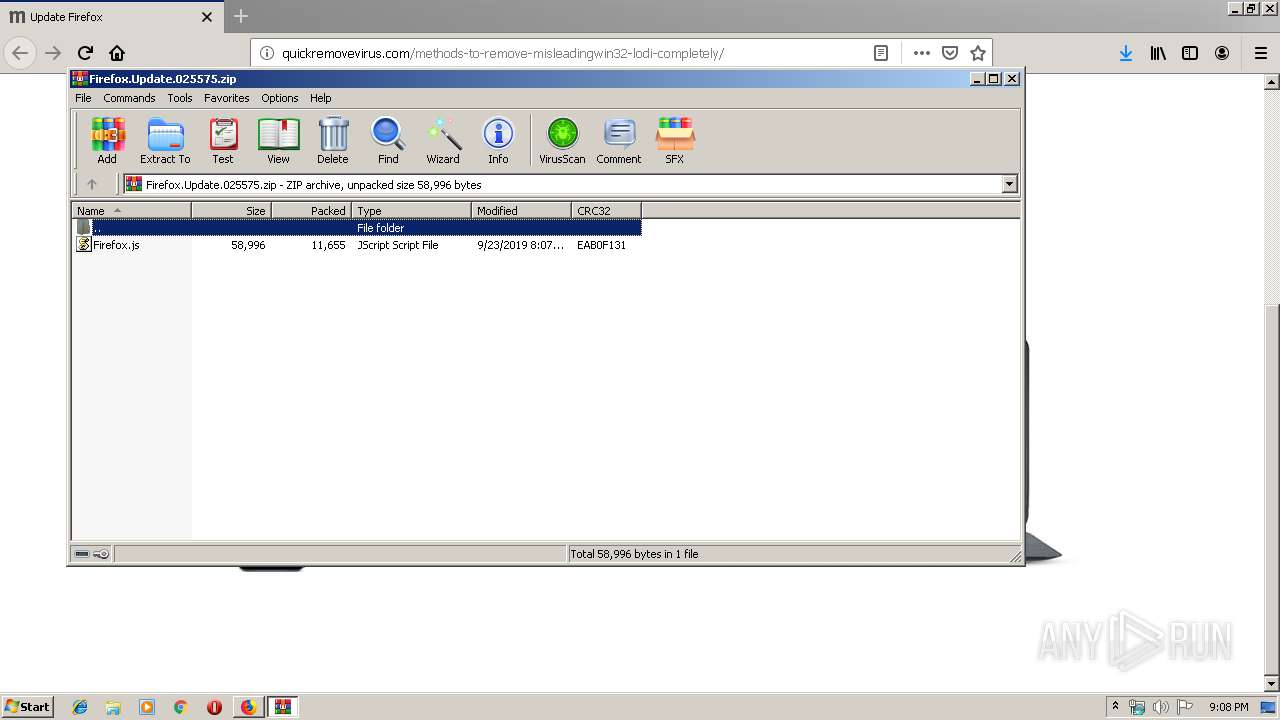Open Firefox downloads arrow

[x=1126, y=53]
